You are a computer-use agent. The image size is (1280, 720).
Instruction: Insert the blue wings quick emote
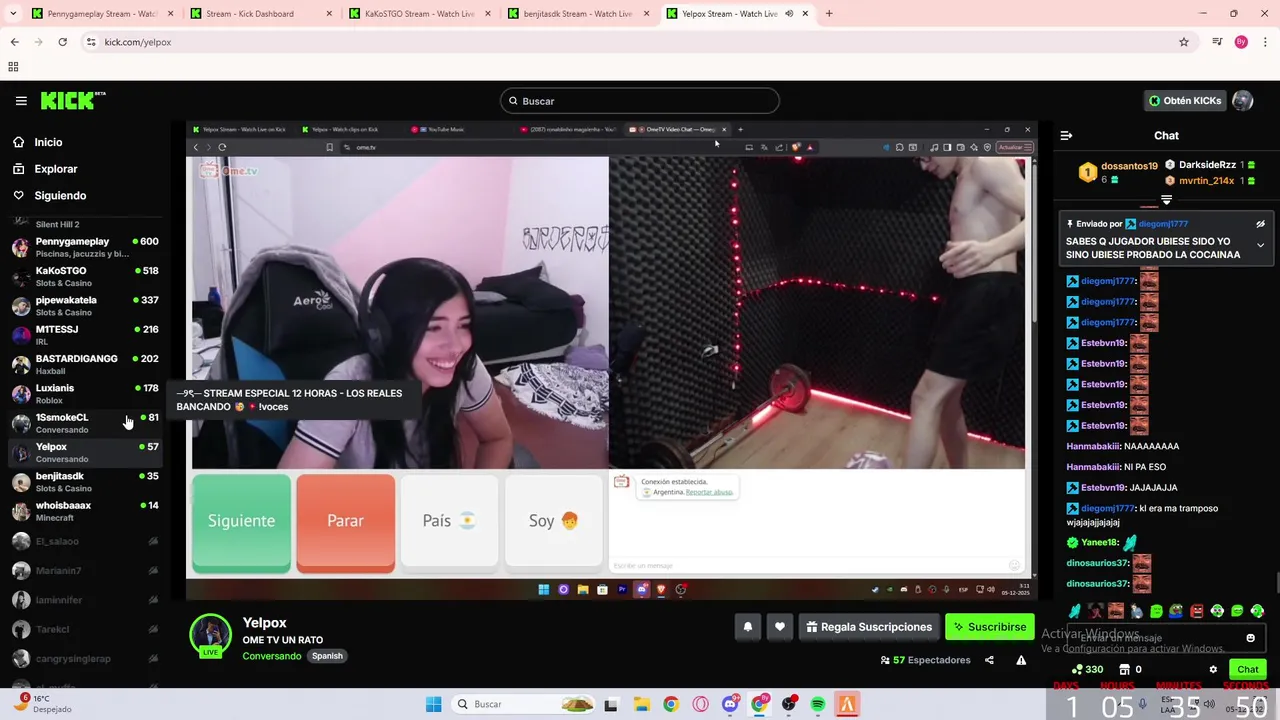[x=1075, y=611]
